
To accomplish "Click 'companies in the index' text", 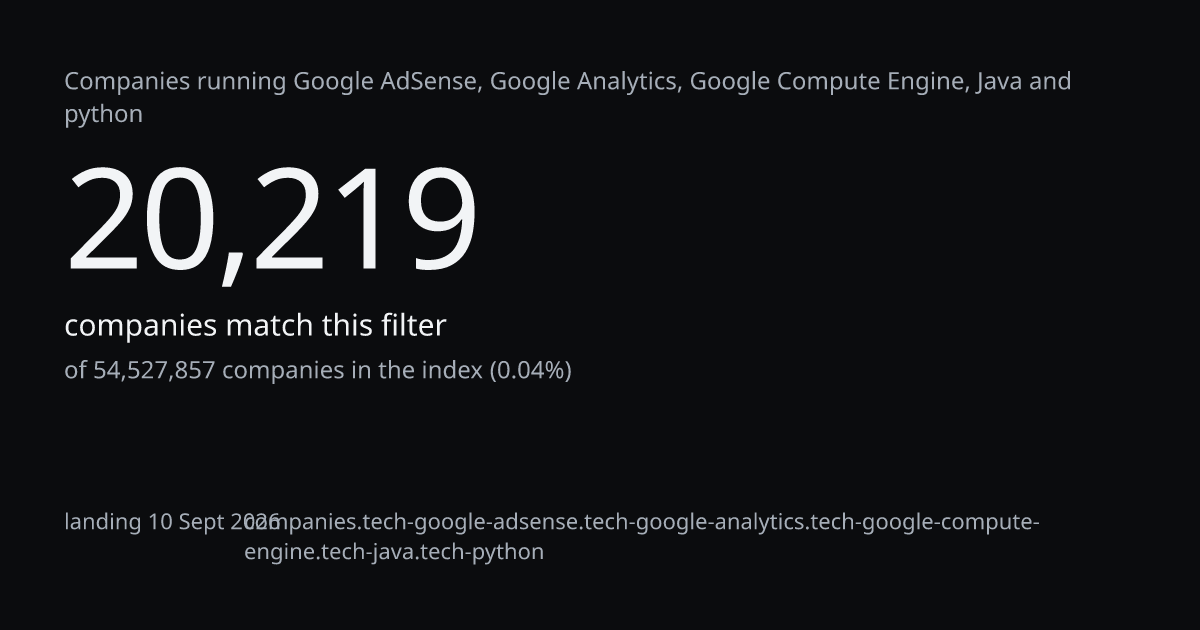I will (352, 370).
